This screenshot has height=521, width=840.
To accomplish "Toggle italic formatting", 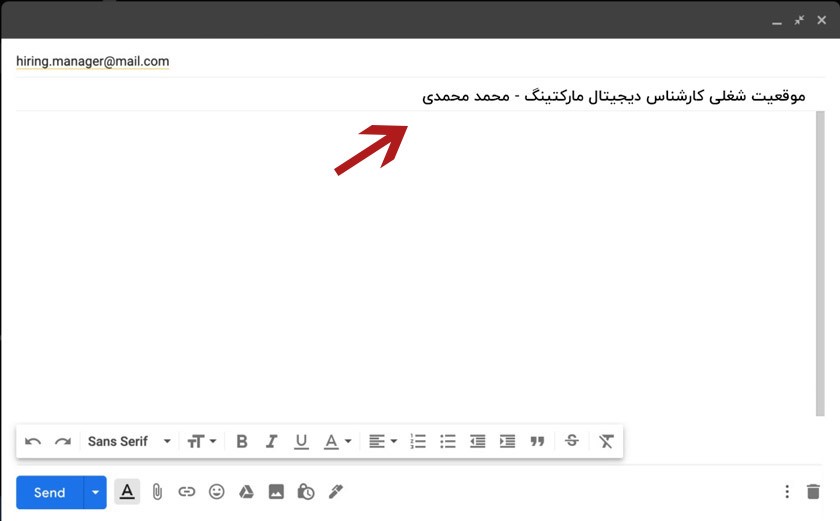I will 271,441.
